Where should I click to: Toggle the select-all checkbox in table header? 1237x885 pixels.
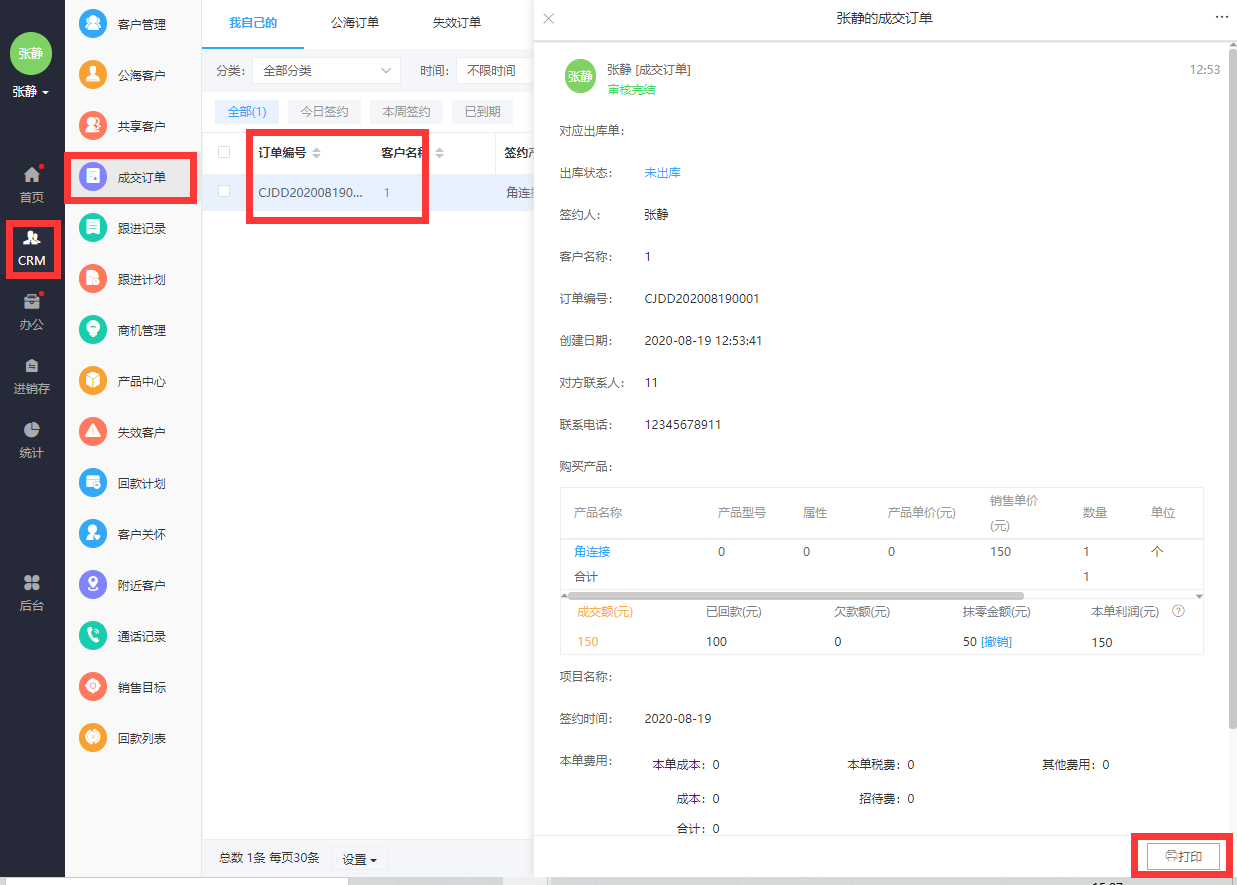pyautogui.click(x=224, y=152)
